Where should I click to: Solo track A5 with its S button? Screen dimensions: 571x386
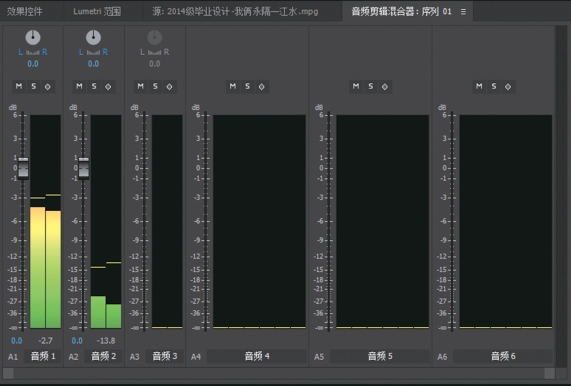point(370,86)
